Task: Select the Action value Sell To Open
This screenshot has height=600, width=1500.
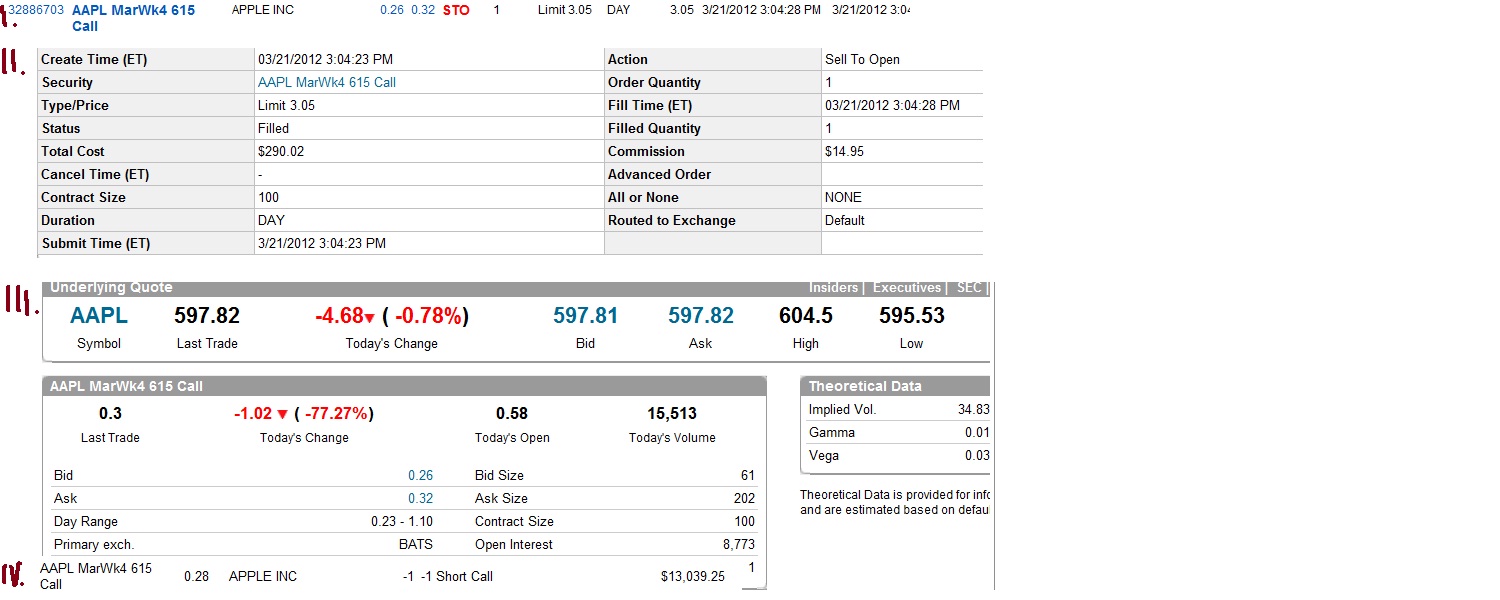Action: (862, 60)
